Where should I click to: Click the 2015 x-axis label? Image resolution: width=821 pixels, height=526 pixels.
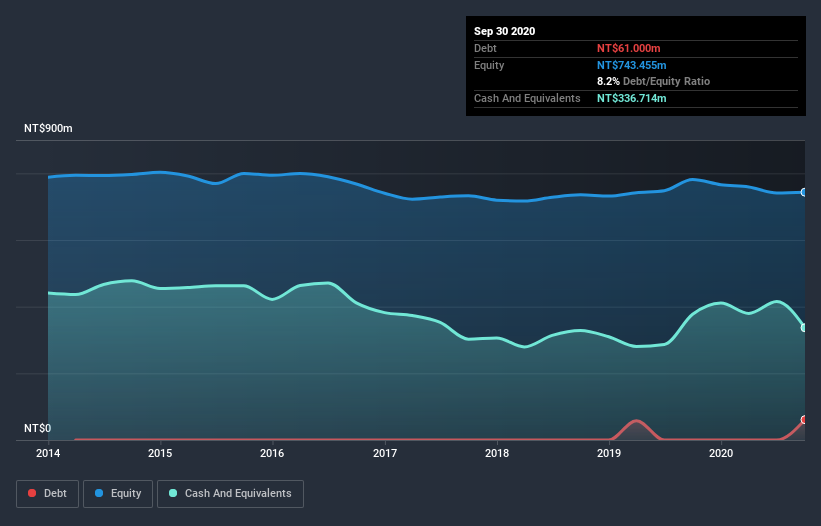point(160,453)
